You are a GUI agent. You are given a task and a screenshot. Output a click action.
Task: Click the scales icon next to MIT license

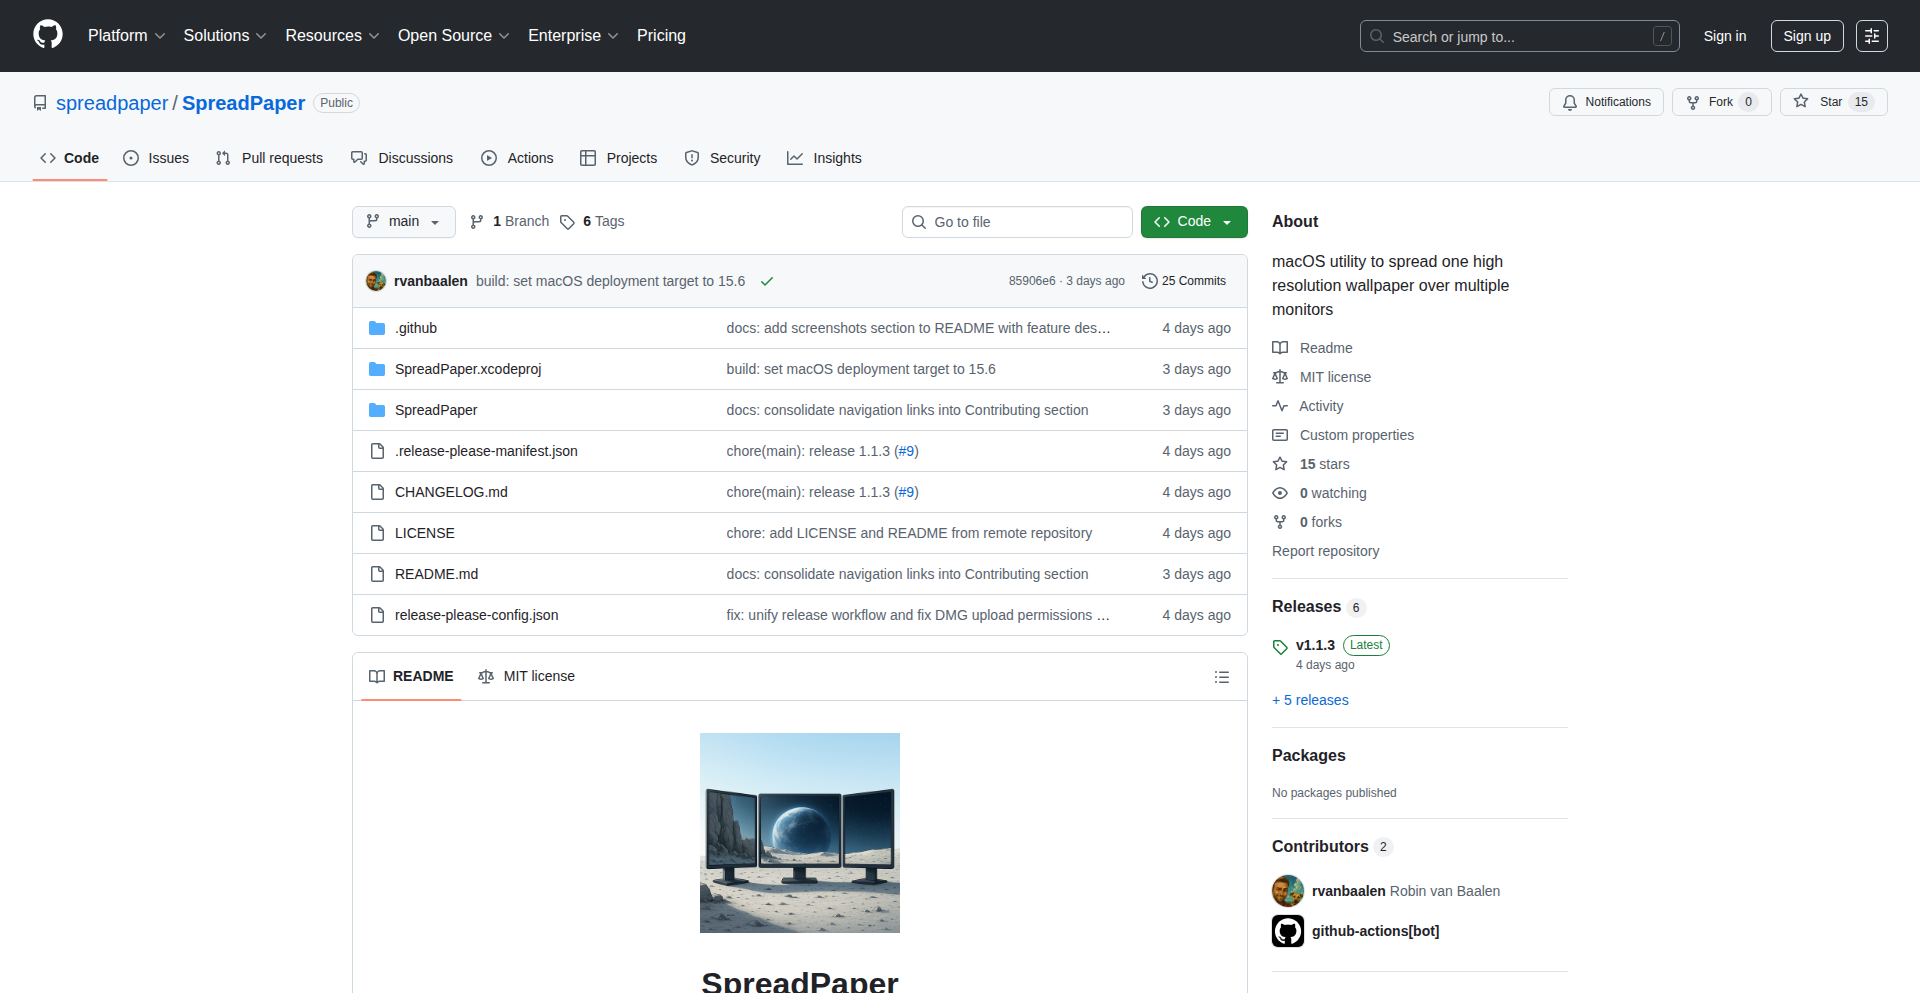[x=1280, y=377]
